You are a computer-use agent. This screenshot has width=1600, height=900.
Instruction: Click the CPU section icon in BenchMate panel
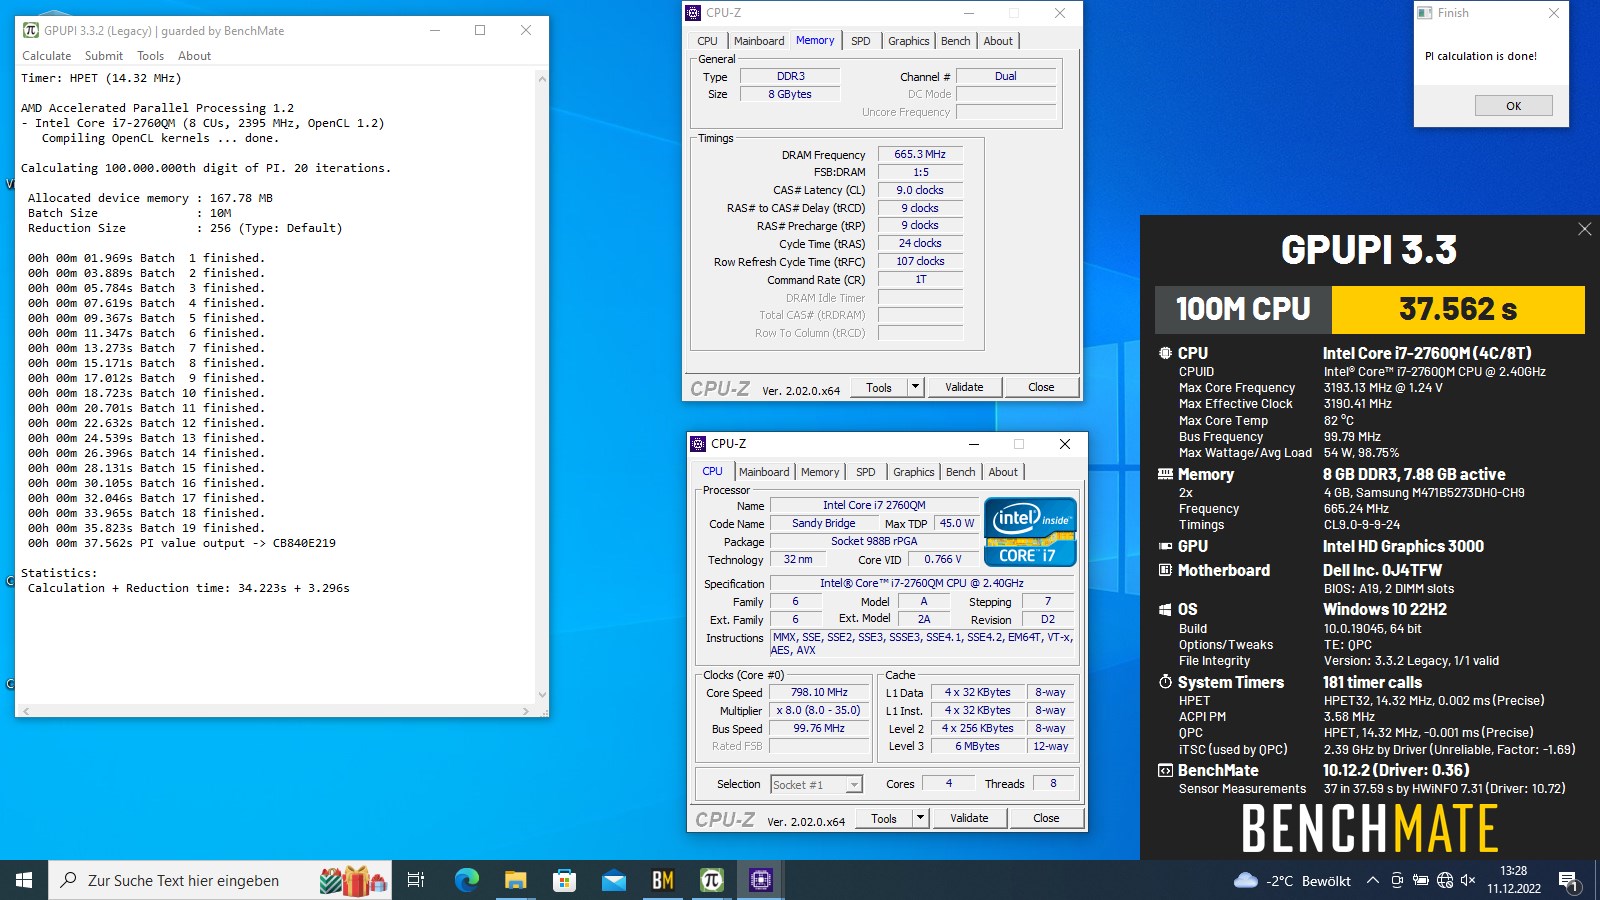tap(1165, 353)
